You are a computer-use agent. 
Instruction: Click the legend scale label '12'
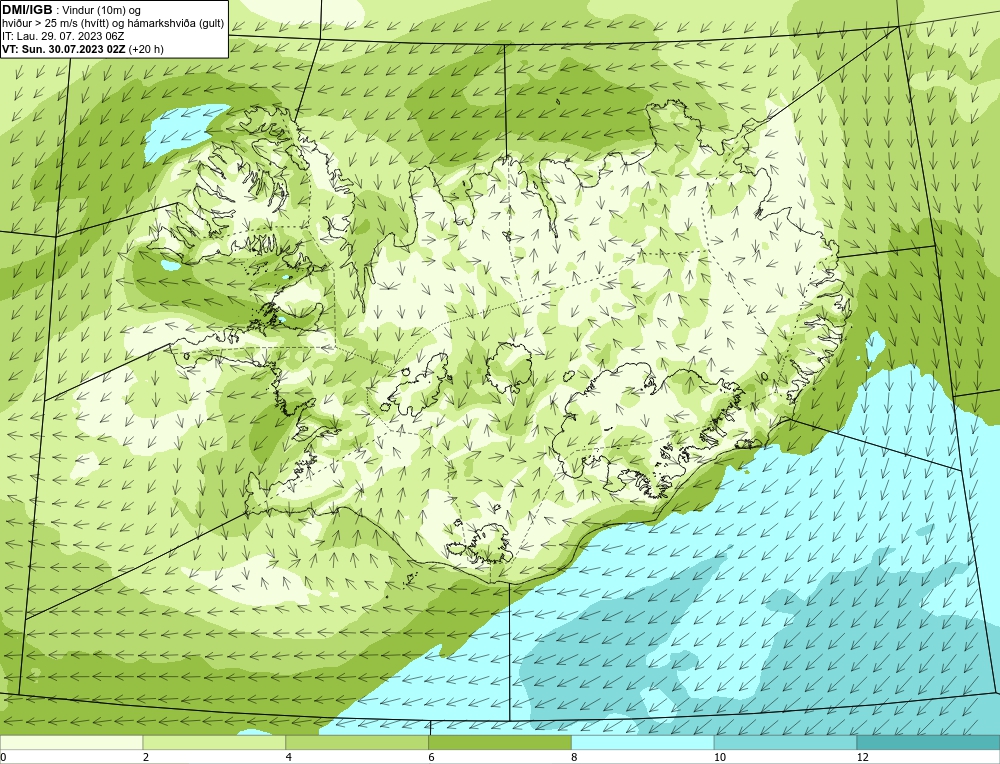[863, 758]
